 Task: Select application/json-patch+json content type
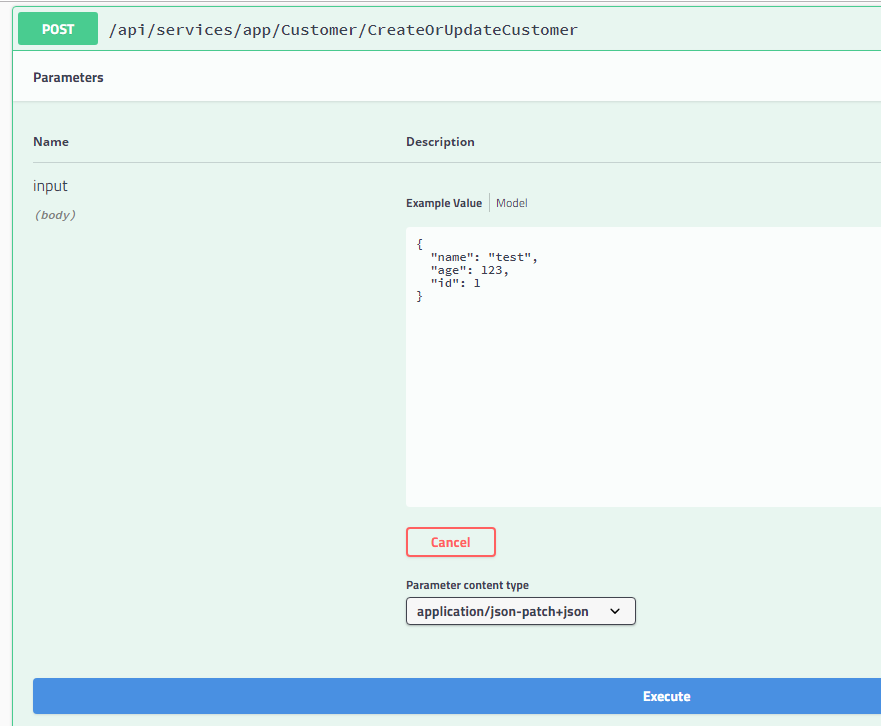point(501,611)
